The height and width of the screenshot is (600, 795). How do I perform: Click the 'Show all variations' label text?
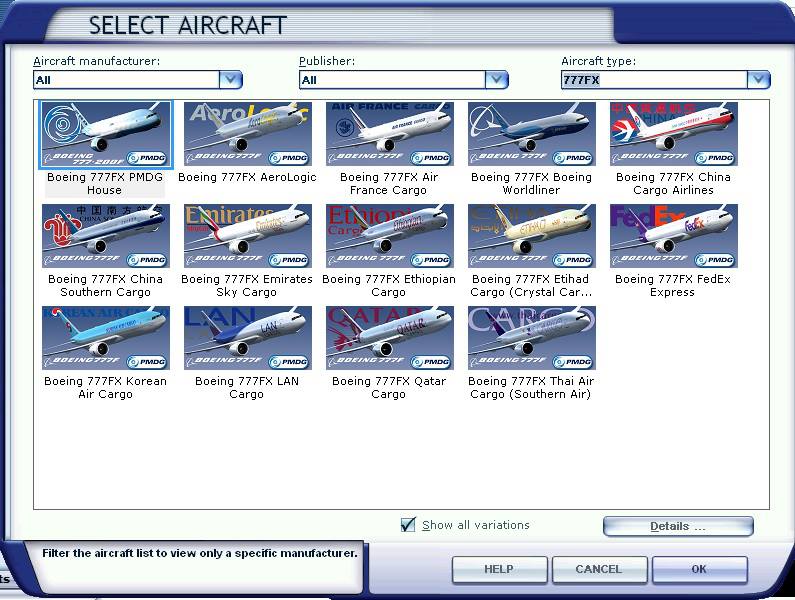point(476,525)
